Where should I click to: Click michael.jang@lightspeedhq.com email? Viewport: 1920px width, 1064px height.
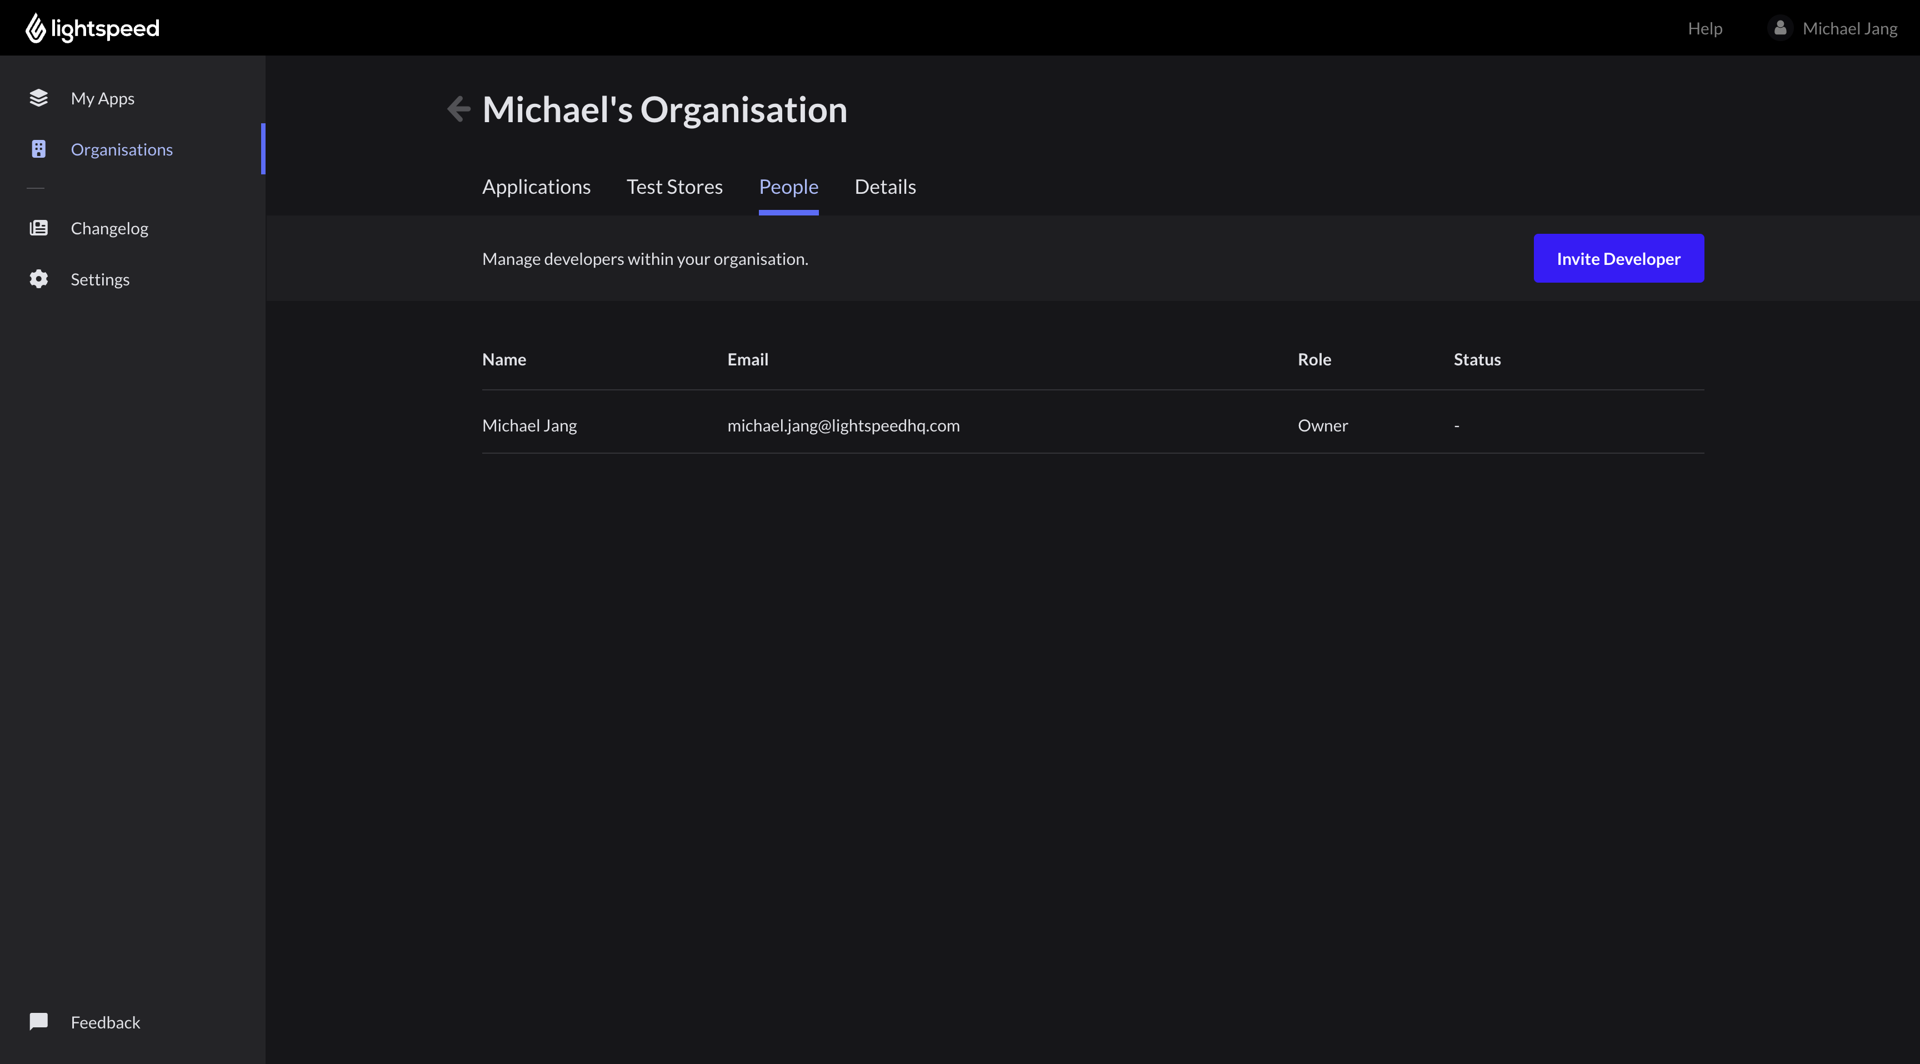point(843,424)
